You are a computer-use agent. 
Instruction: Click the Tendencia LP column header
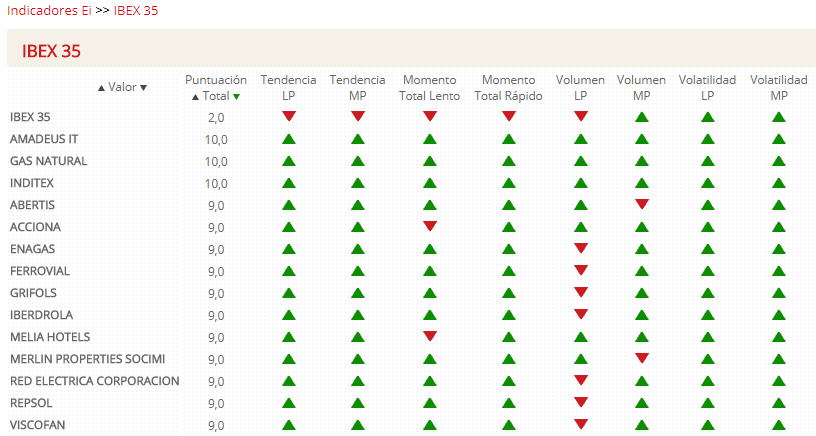coord(288,87)
